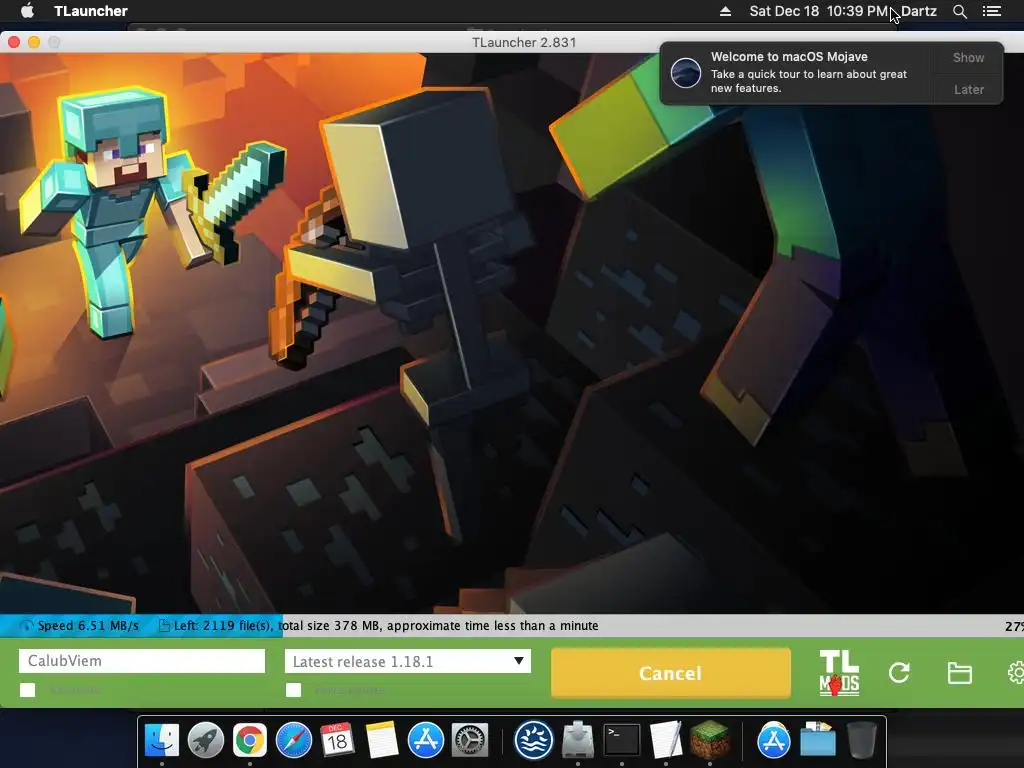Launch Safari from the Dock
Screen dimensions: 1024x768
tap(293, 741)
